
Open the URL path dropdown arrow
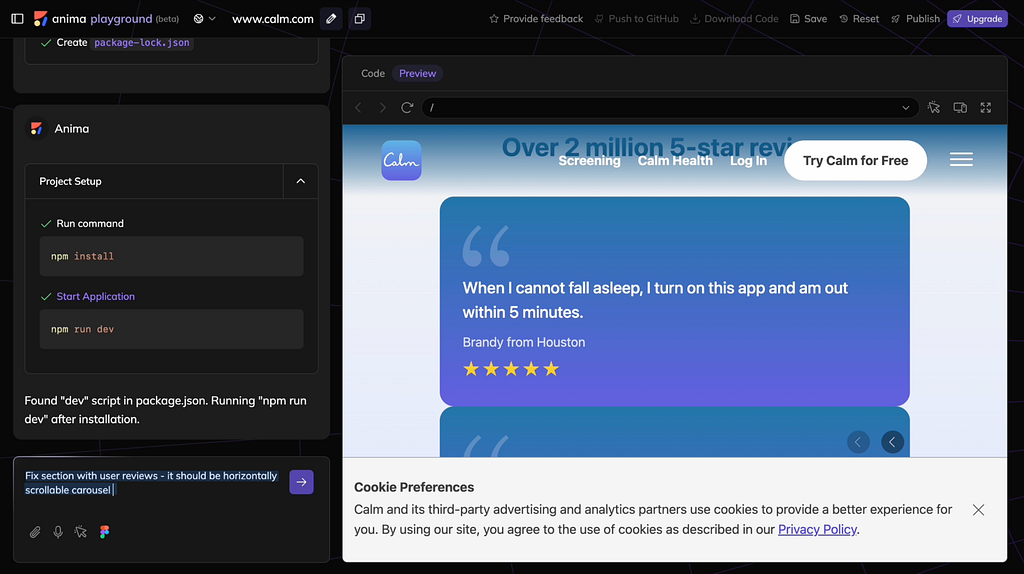click(x=906, y=108)
